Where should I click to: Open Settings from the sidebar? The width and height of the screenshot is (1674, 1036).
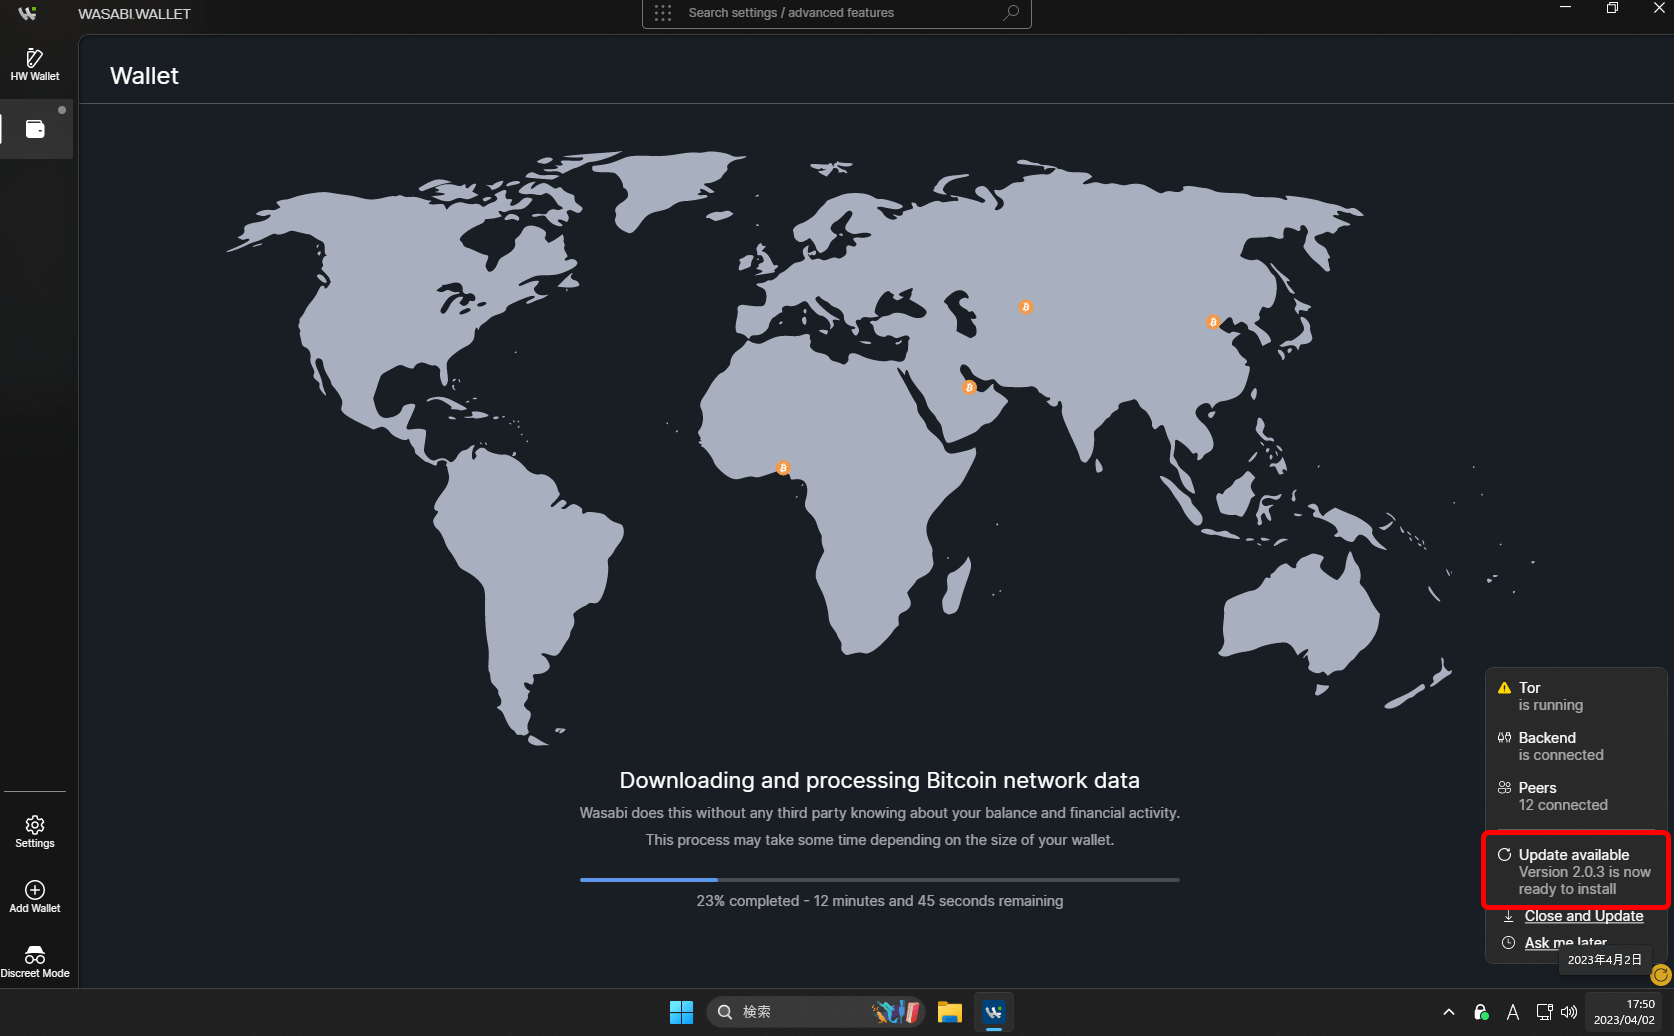(x=35, y=831)
